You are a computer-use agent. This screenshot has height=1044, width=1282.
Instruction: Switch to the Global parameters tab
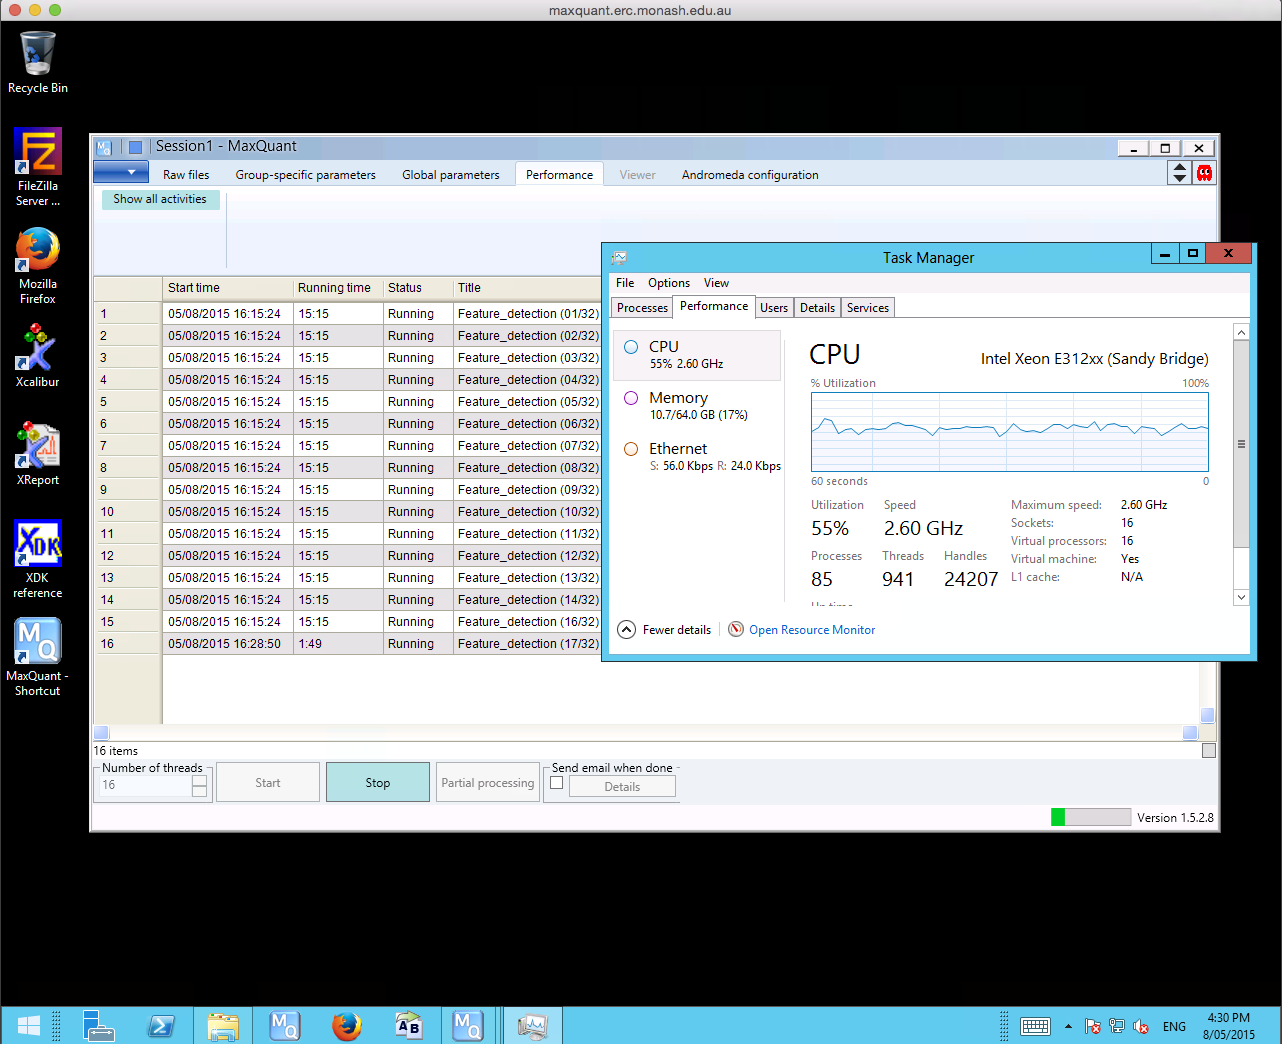click(450, 175)
